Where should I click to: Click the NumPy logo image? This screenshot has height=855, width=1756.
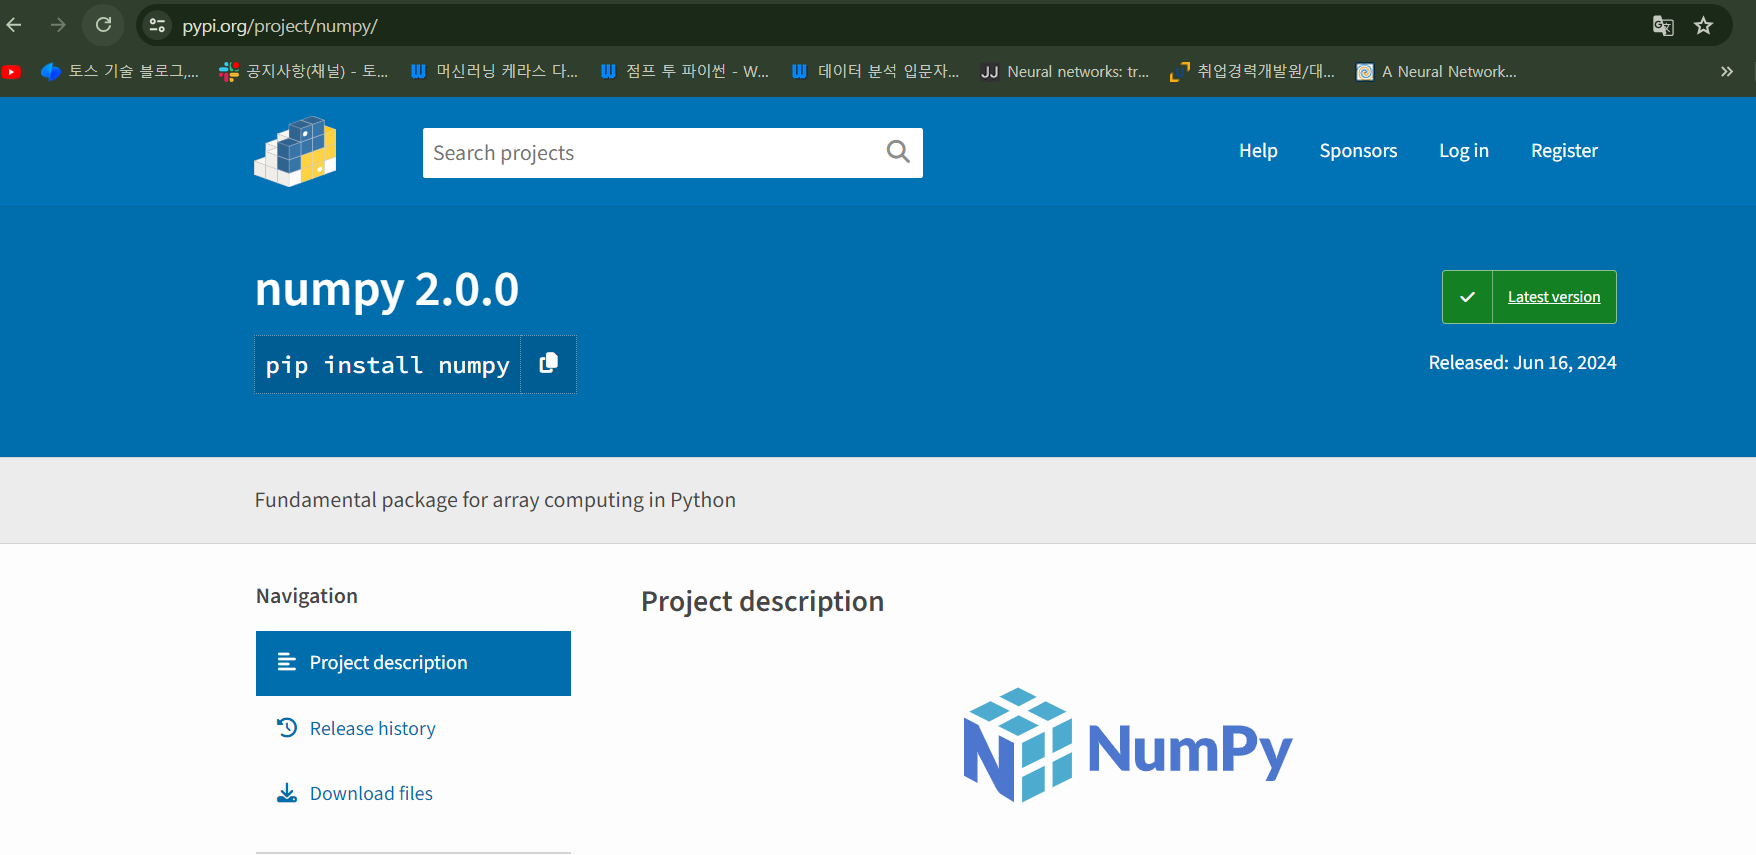(1128, 745)
